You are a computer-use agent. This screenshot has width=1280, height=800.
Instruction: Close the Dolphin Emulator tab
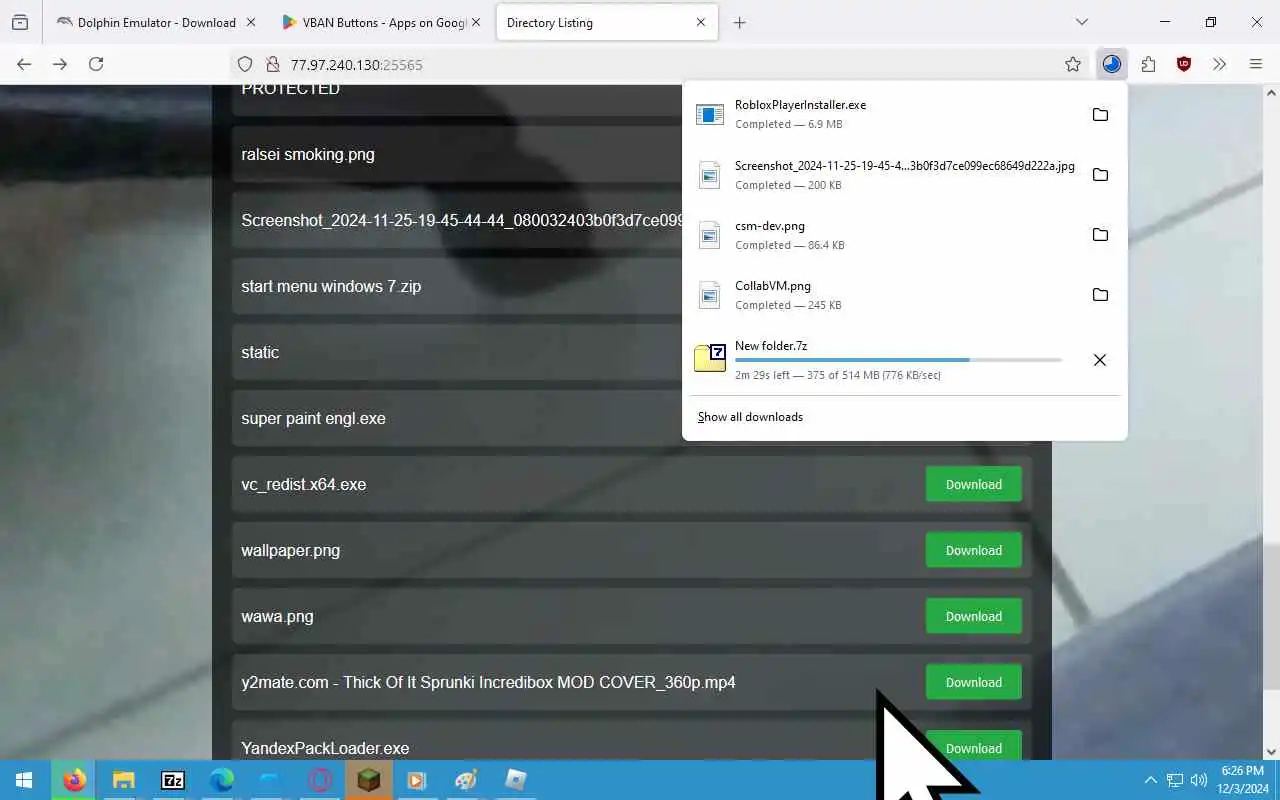[250, 22]
